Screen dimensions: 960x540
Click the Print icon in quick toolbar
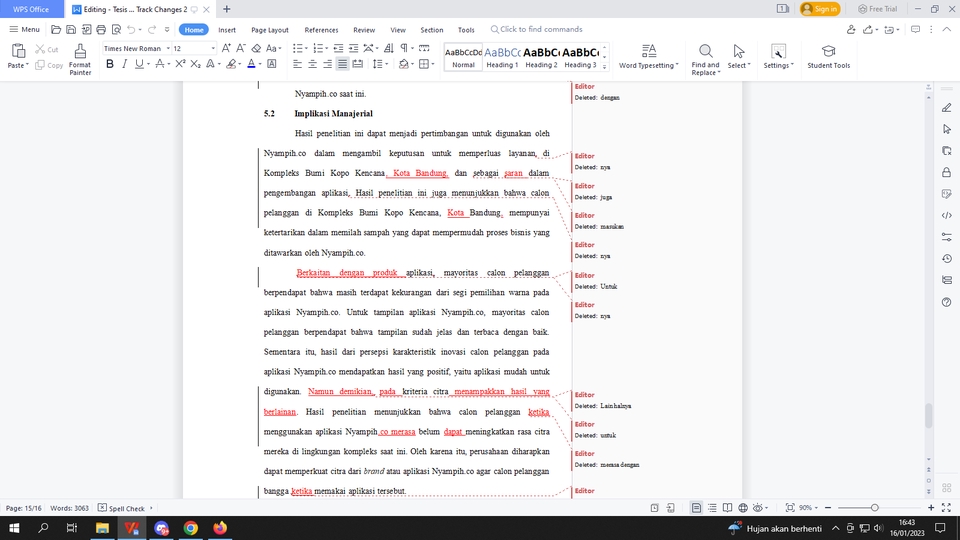(101, 29)
